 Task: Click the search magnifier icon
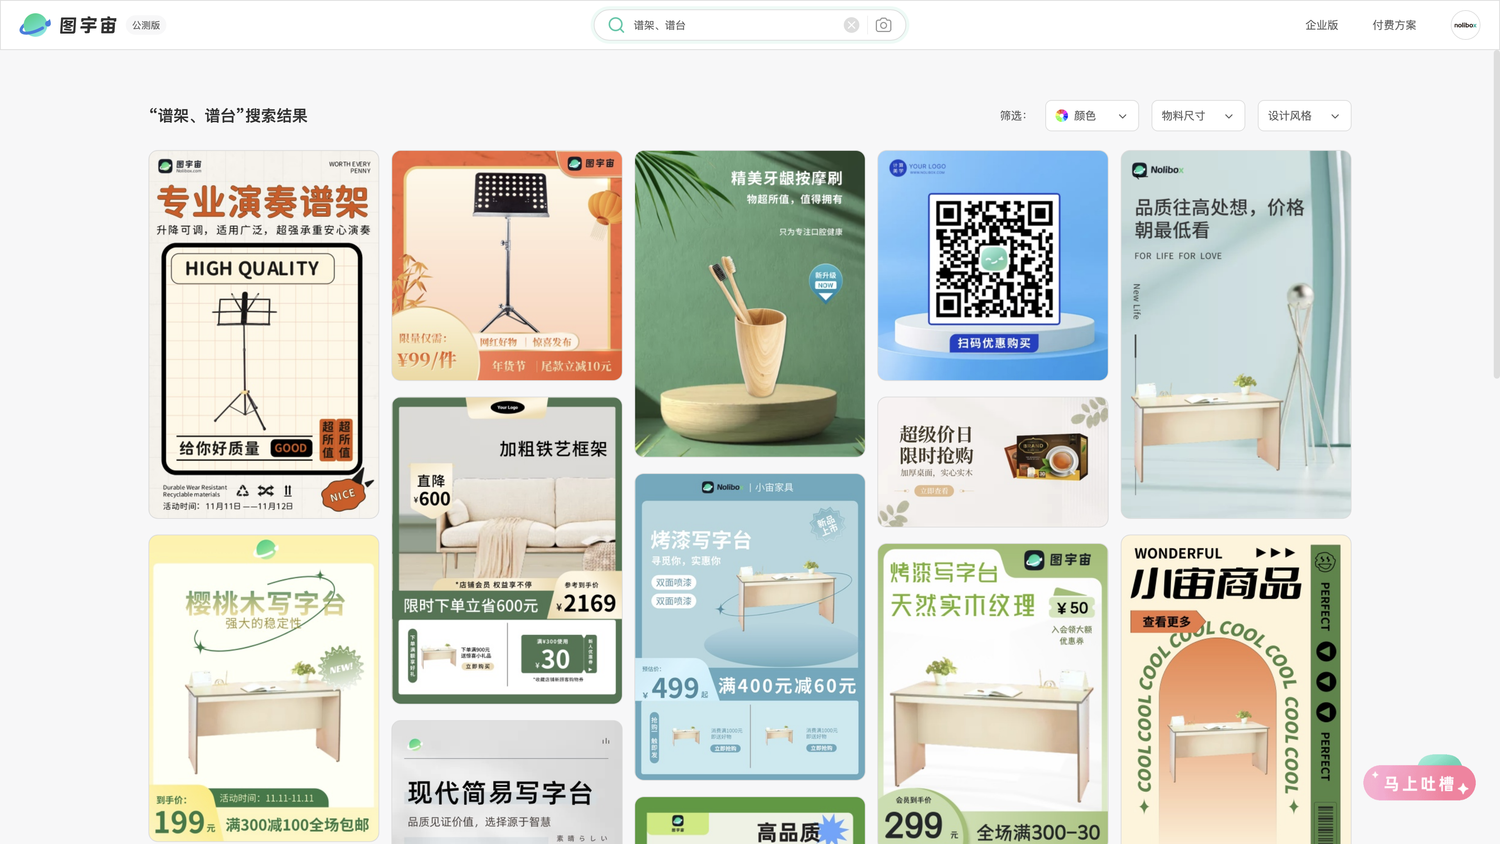tap(616, 25)
